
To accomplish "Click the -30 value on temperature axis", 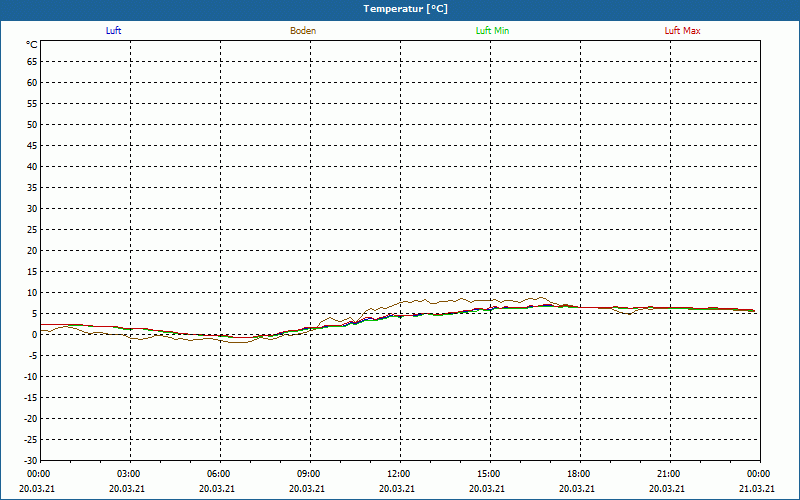I will [x=31, y=461].
